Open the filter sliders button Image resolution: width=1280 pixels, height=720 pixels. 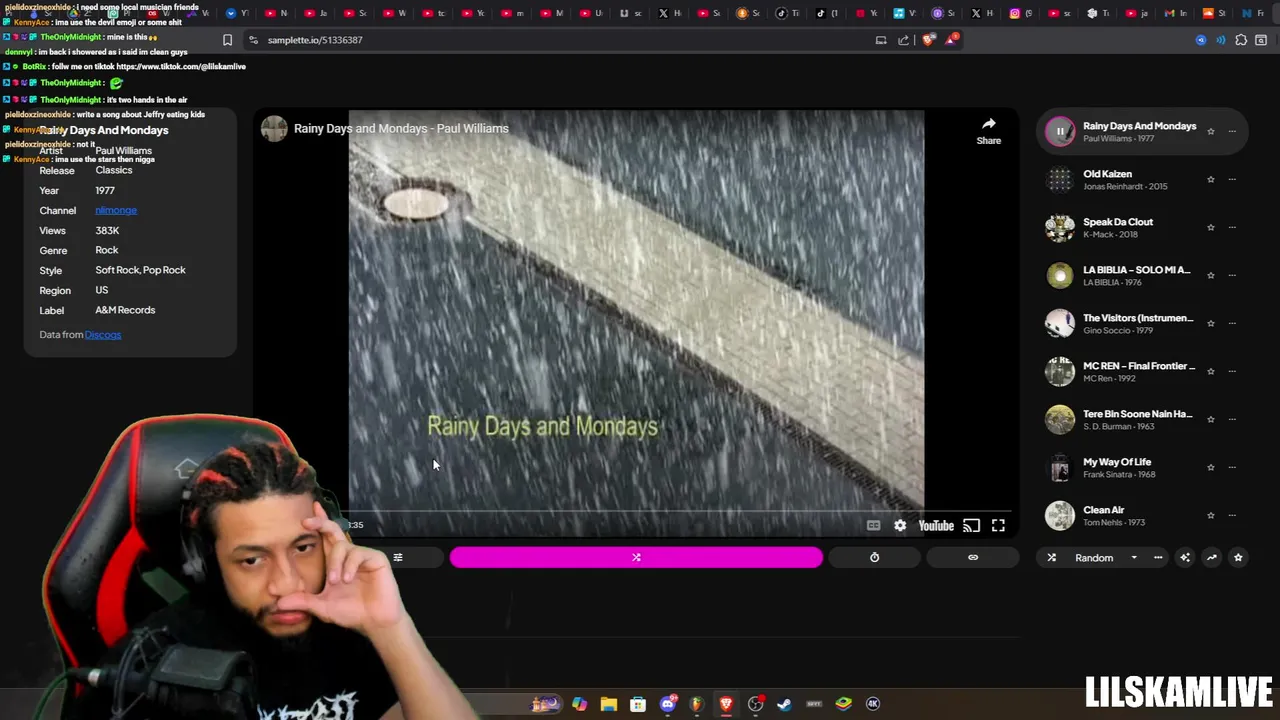pos(398,558)
